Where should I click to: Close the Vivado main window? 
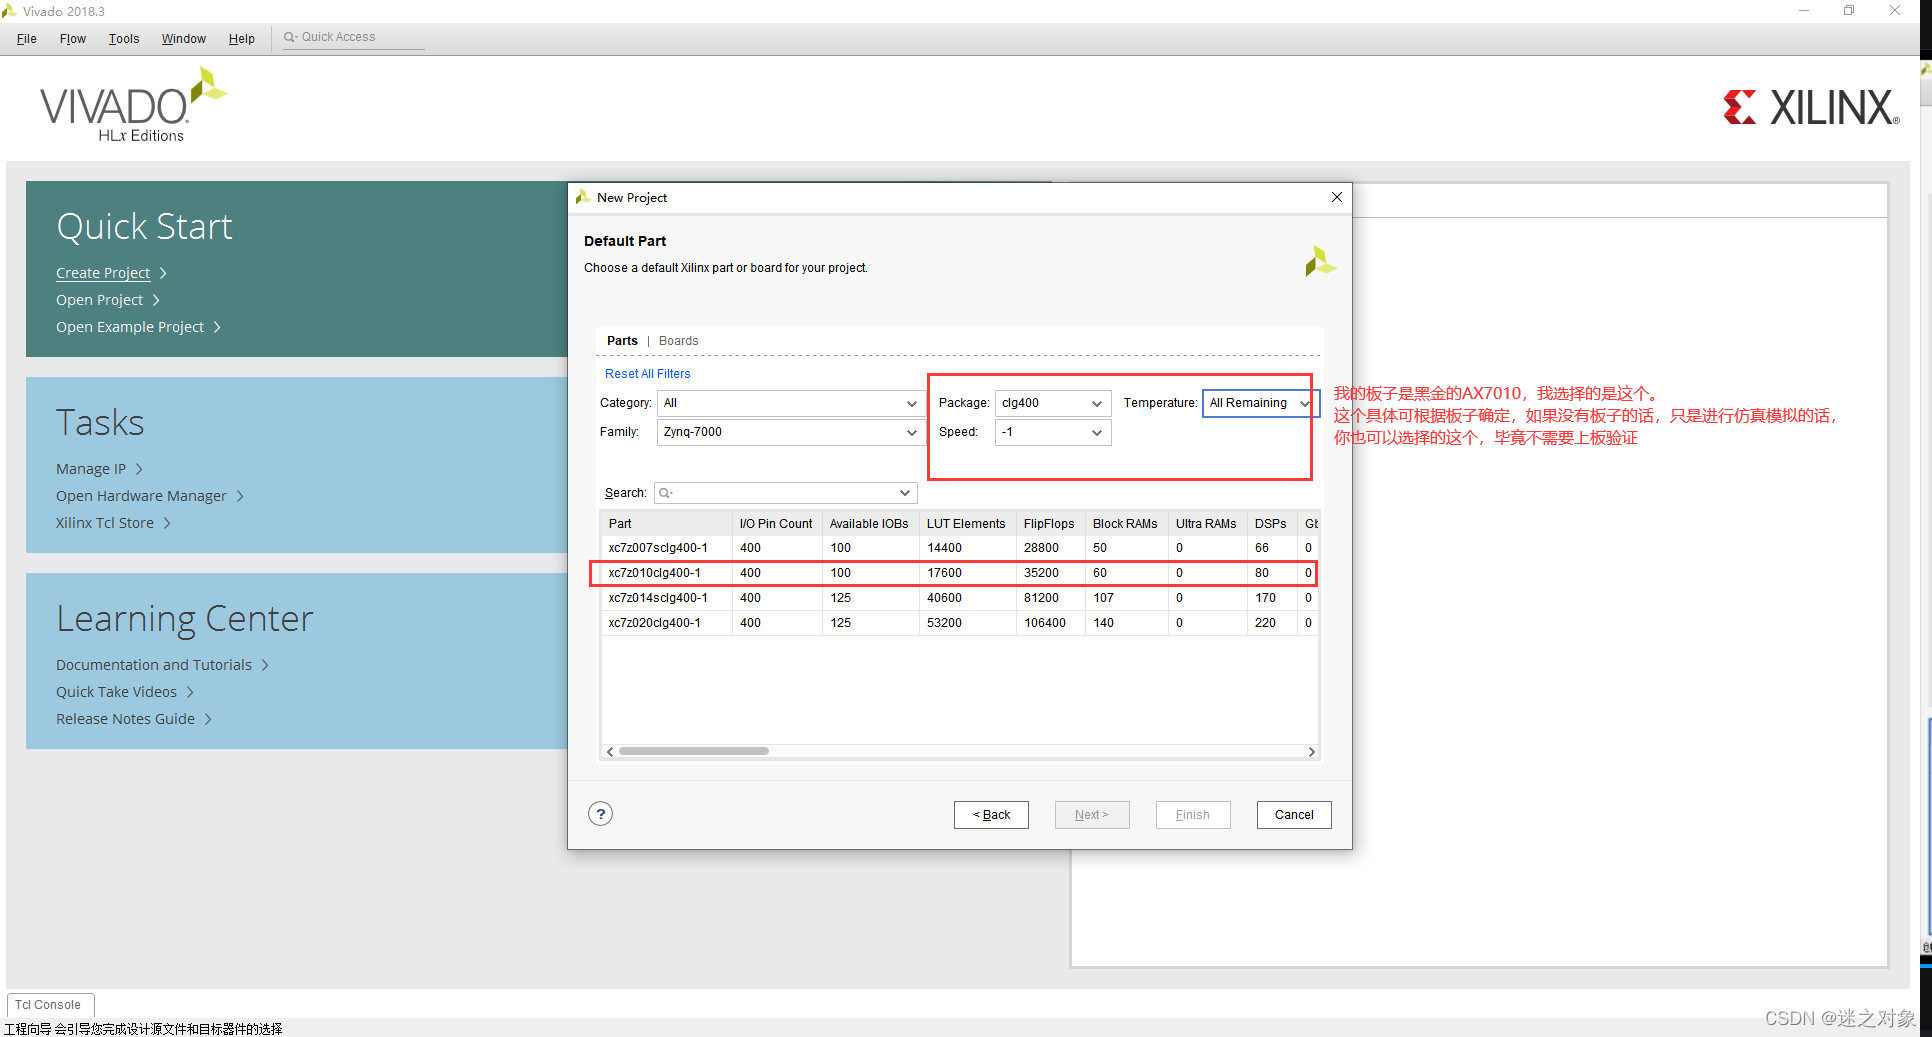click(1895, 11)
